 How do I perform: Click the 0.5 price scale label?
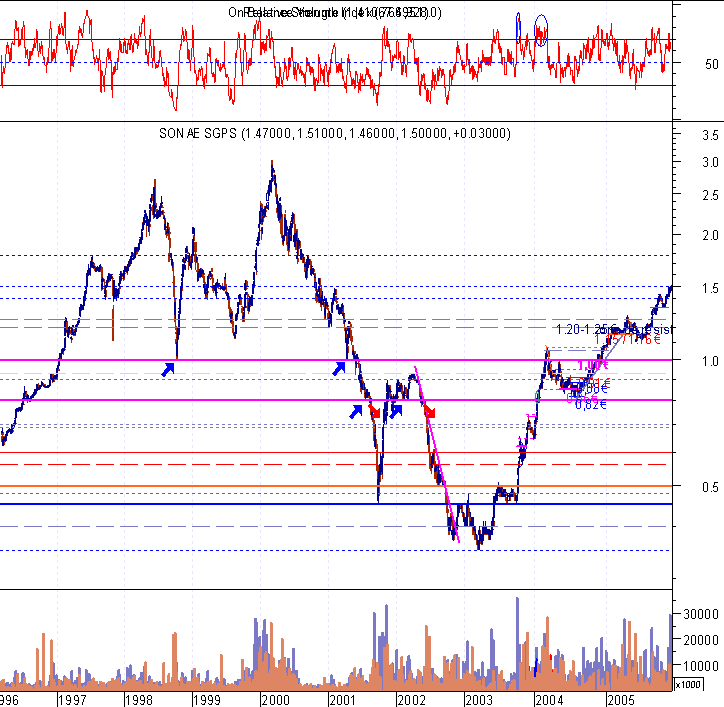pos(710,487)
